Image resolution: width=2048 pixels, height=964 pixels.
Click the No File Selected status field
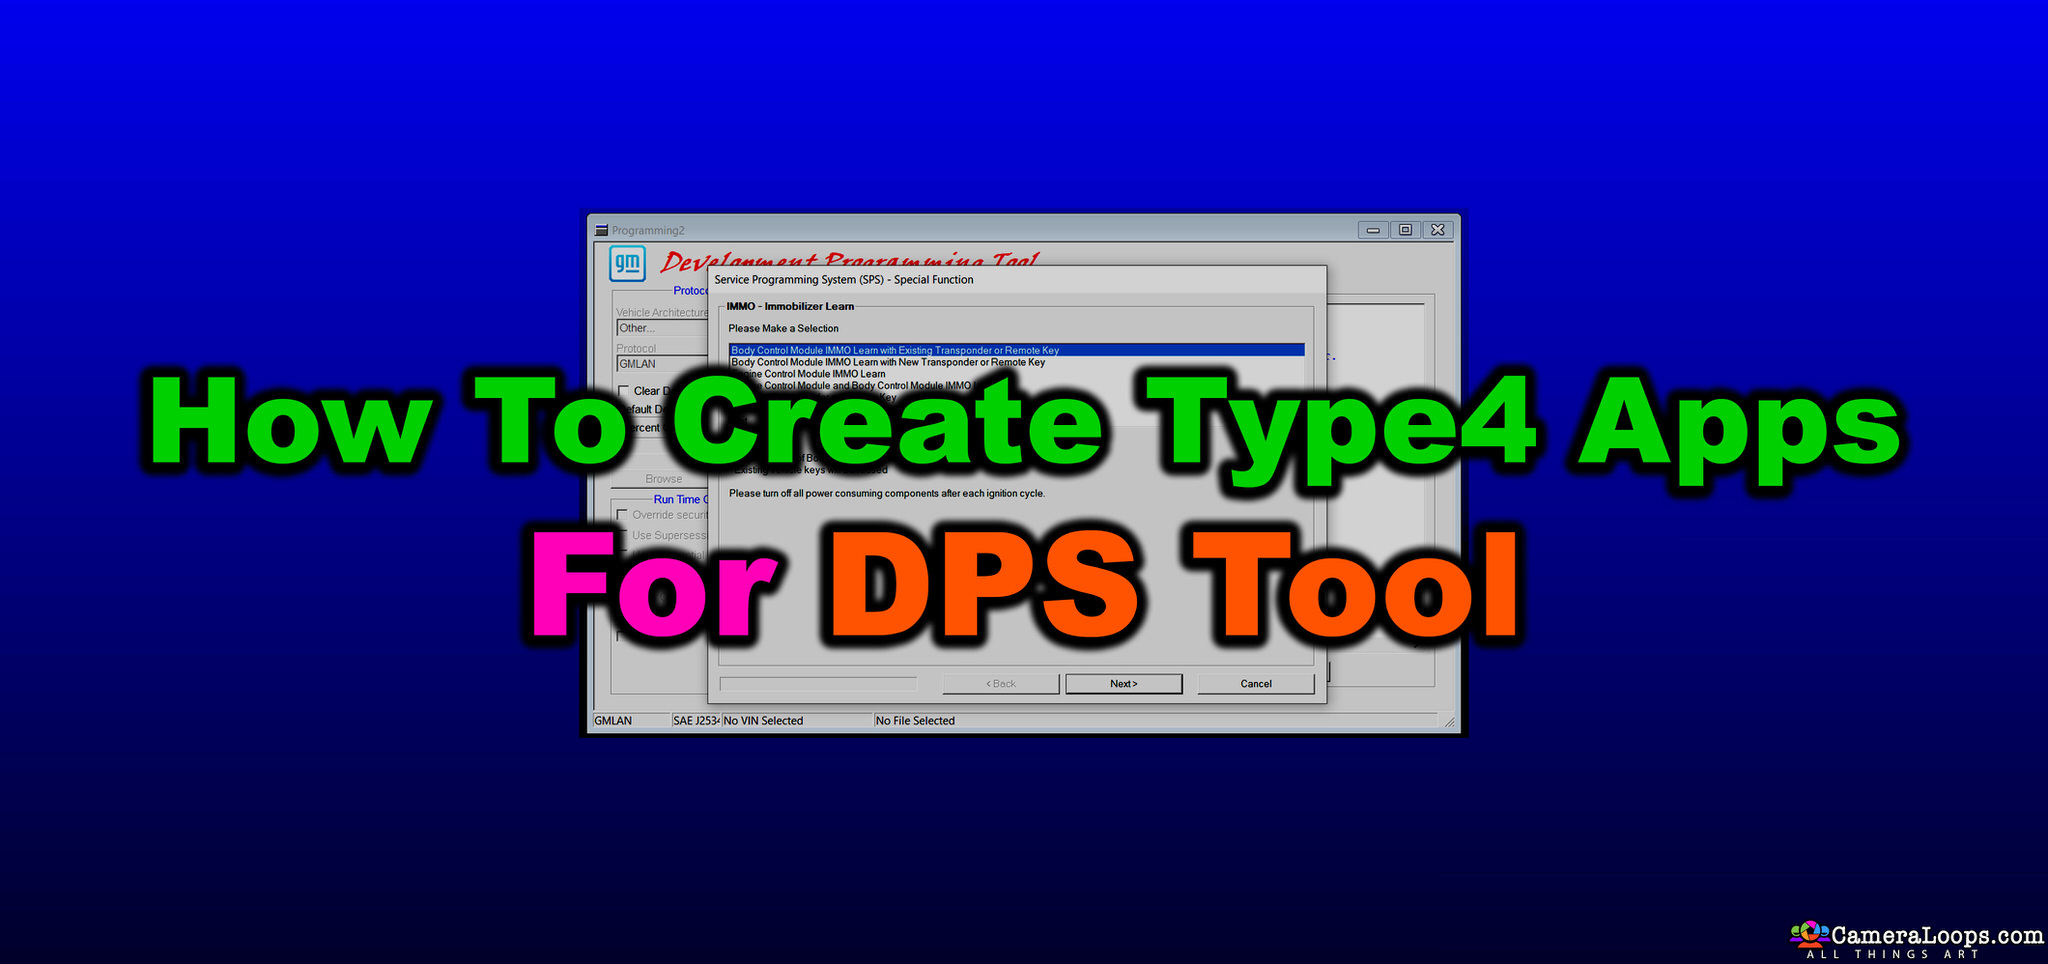915,721
